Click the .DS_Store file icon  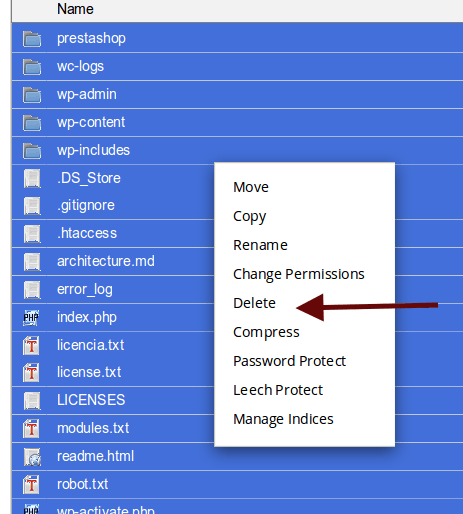[32, 178]
